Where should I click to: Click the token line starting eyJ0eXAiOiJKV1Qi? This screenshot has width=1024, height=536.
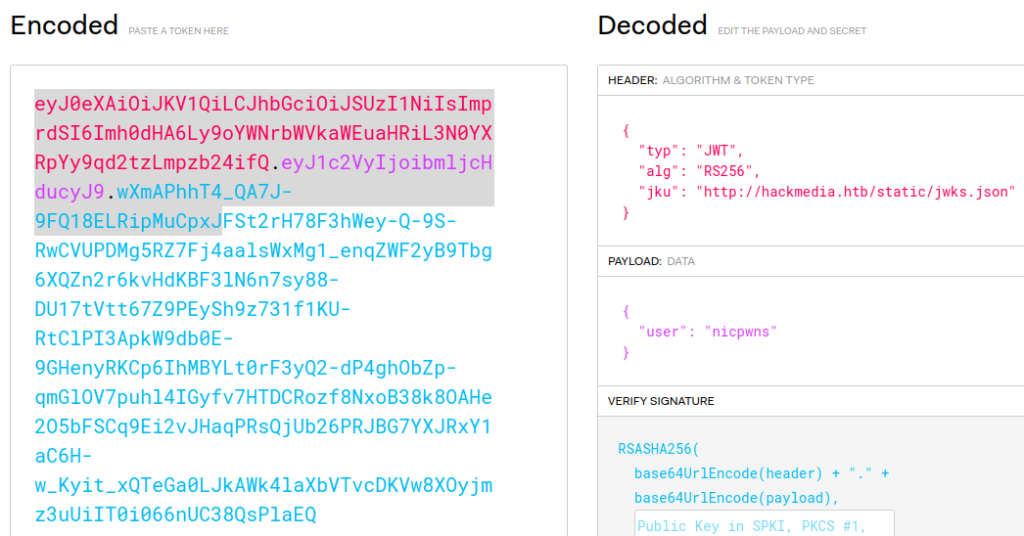[x=263, y=104]
